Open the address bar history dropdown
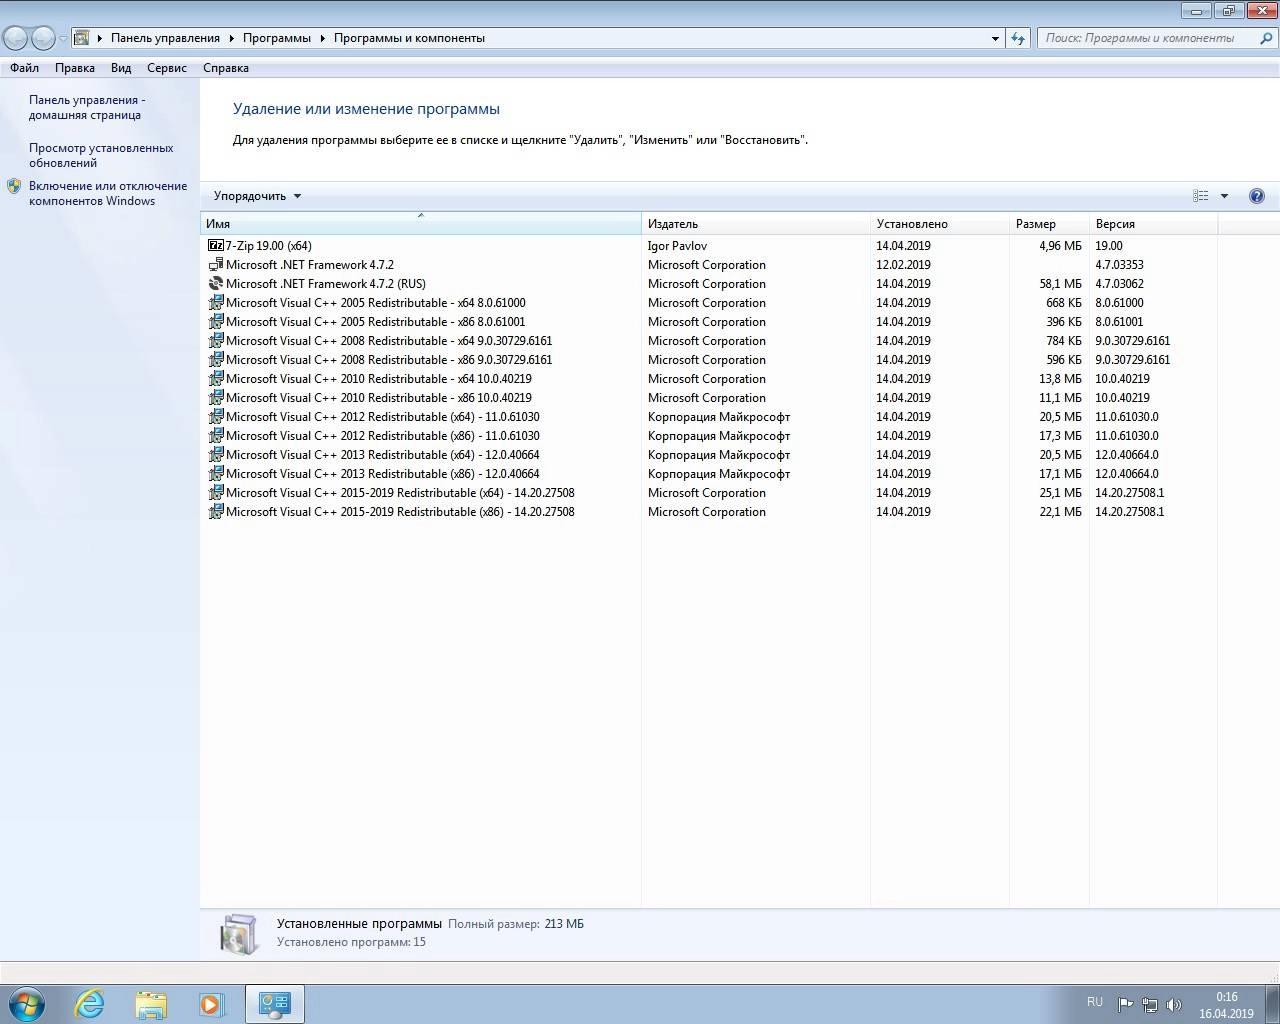The height and width of the screenshot is (1024, 1280). 995,38
